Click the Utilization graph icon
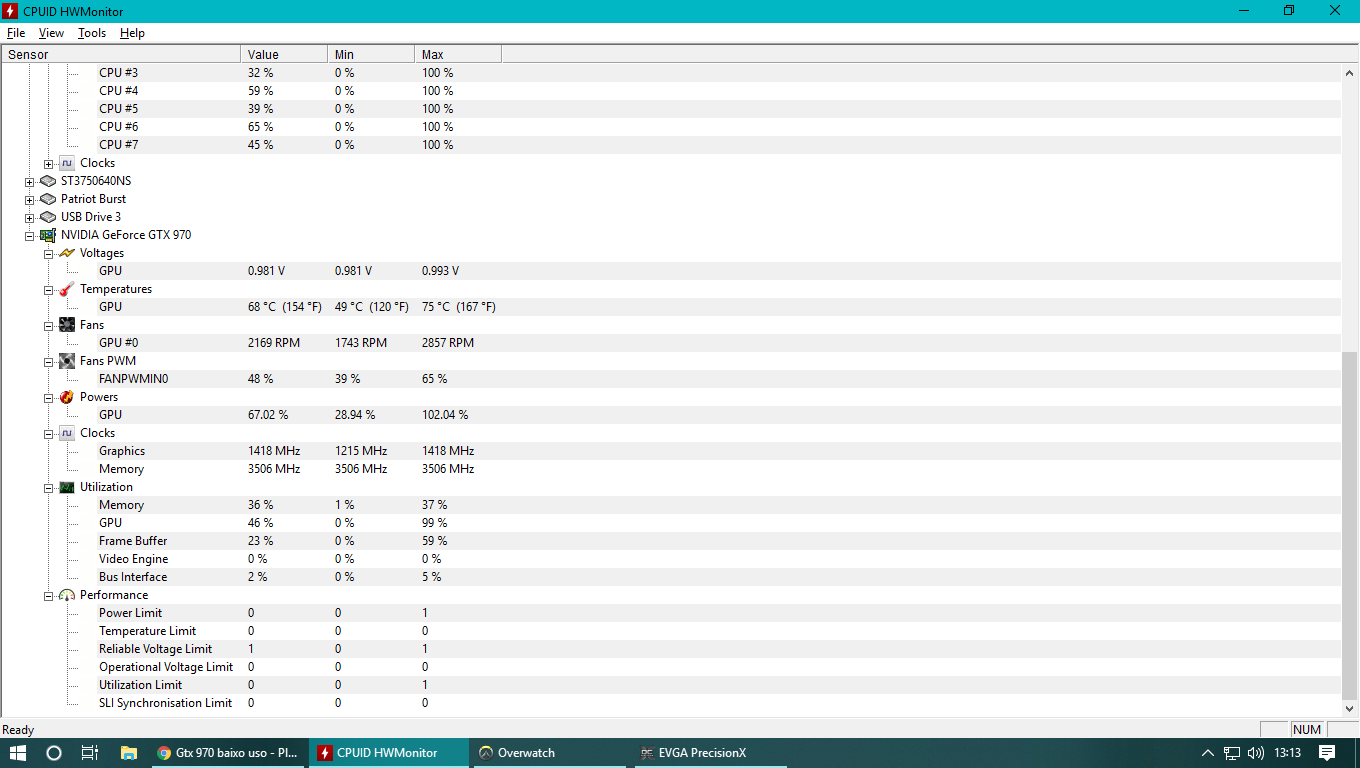1360x768 pixels. pos(66,487)
